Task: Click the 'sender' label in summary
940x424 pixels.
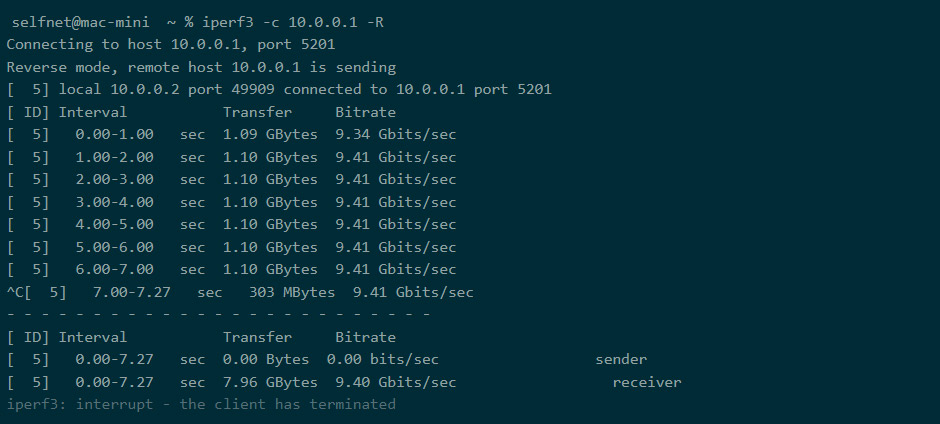Action: 621,360
